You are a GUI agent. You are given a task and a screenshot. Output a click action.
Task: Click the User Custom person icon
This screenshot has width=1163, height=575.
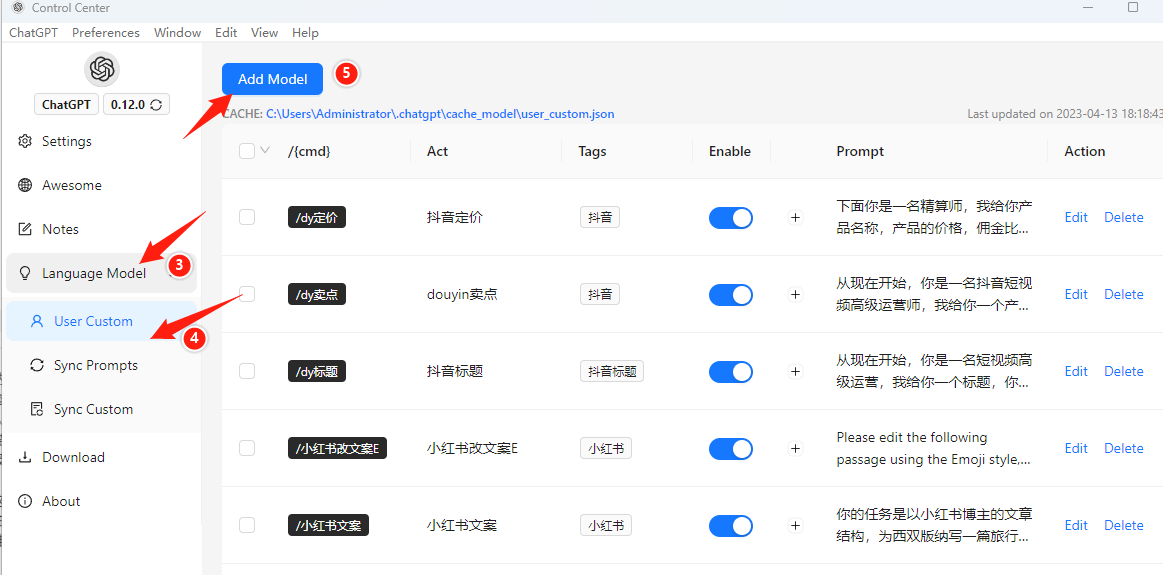tap(37, 321)
